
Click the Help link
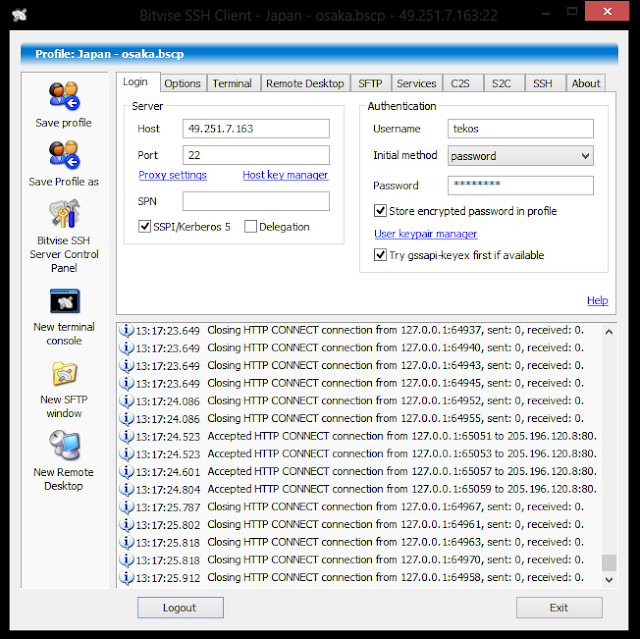click(598, 300)
